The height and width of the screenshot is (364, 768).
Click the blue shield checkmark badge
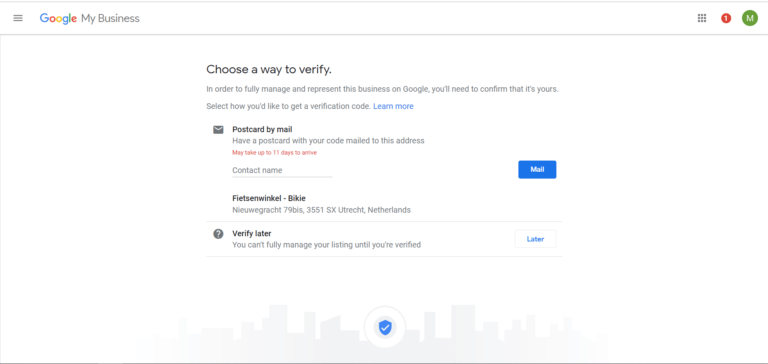[385, 327]
